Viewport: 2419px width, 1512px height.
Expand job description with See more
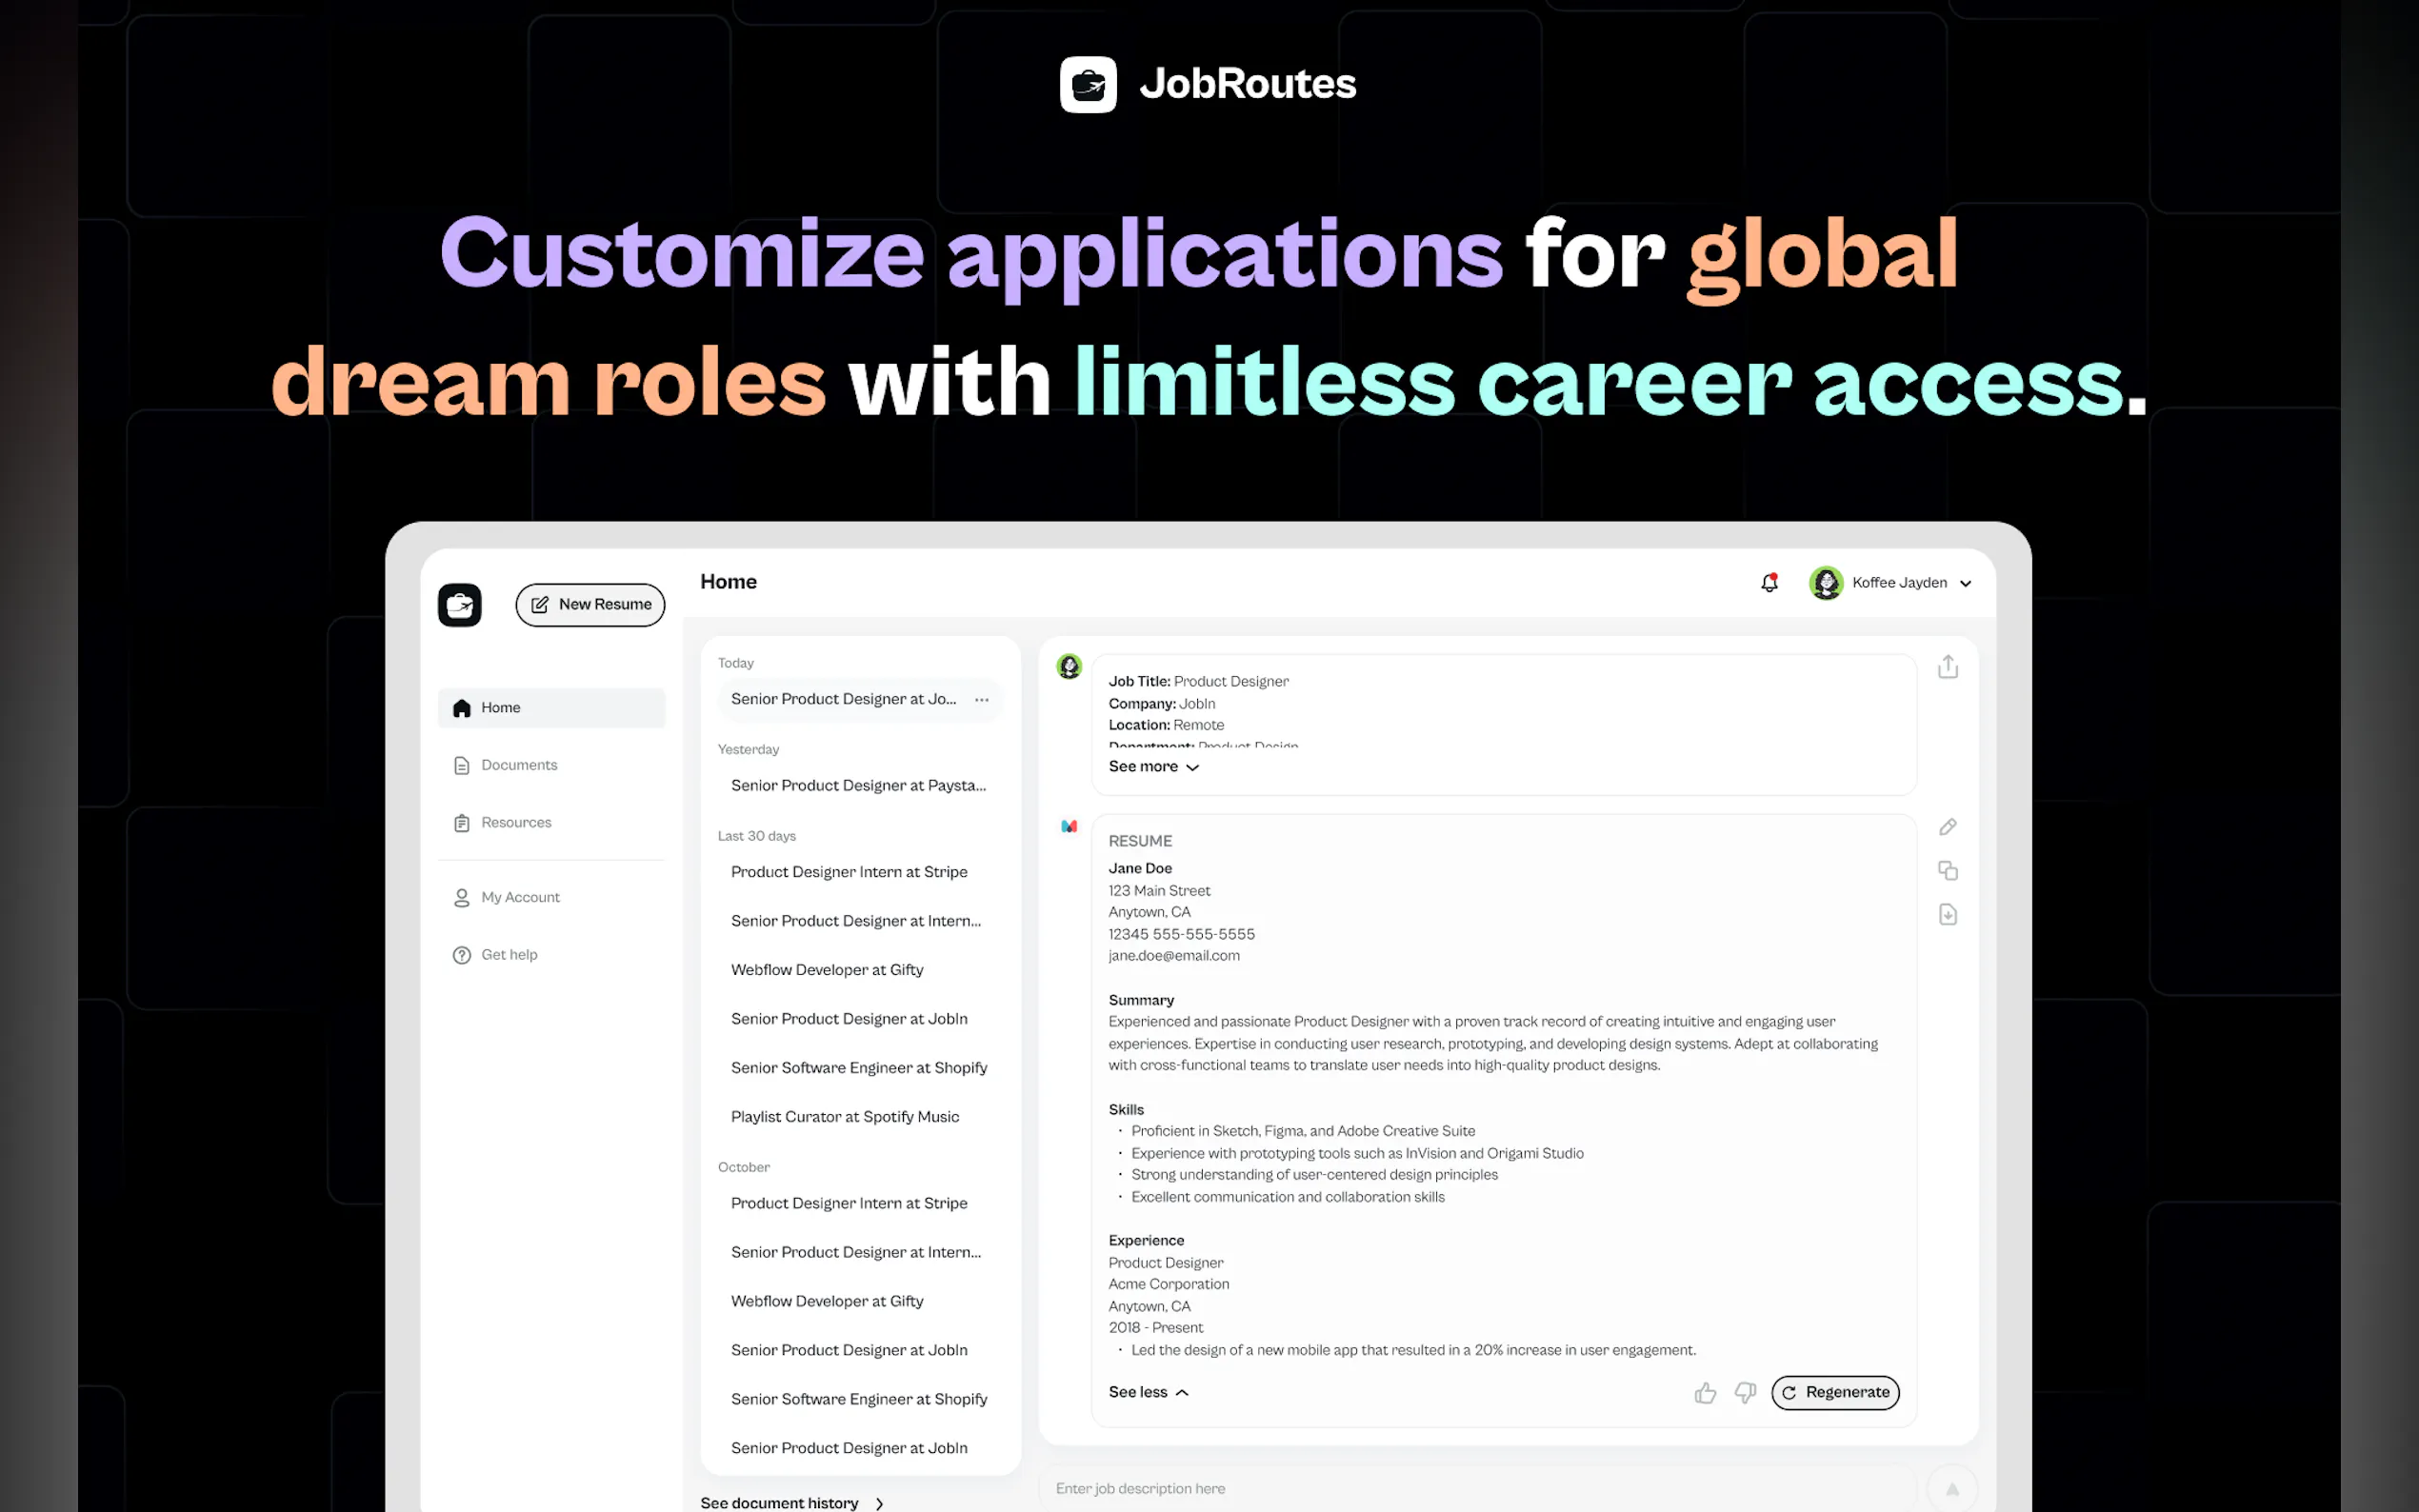point(1153,767)
